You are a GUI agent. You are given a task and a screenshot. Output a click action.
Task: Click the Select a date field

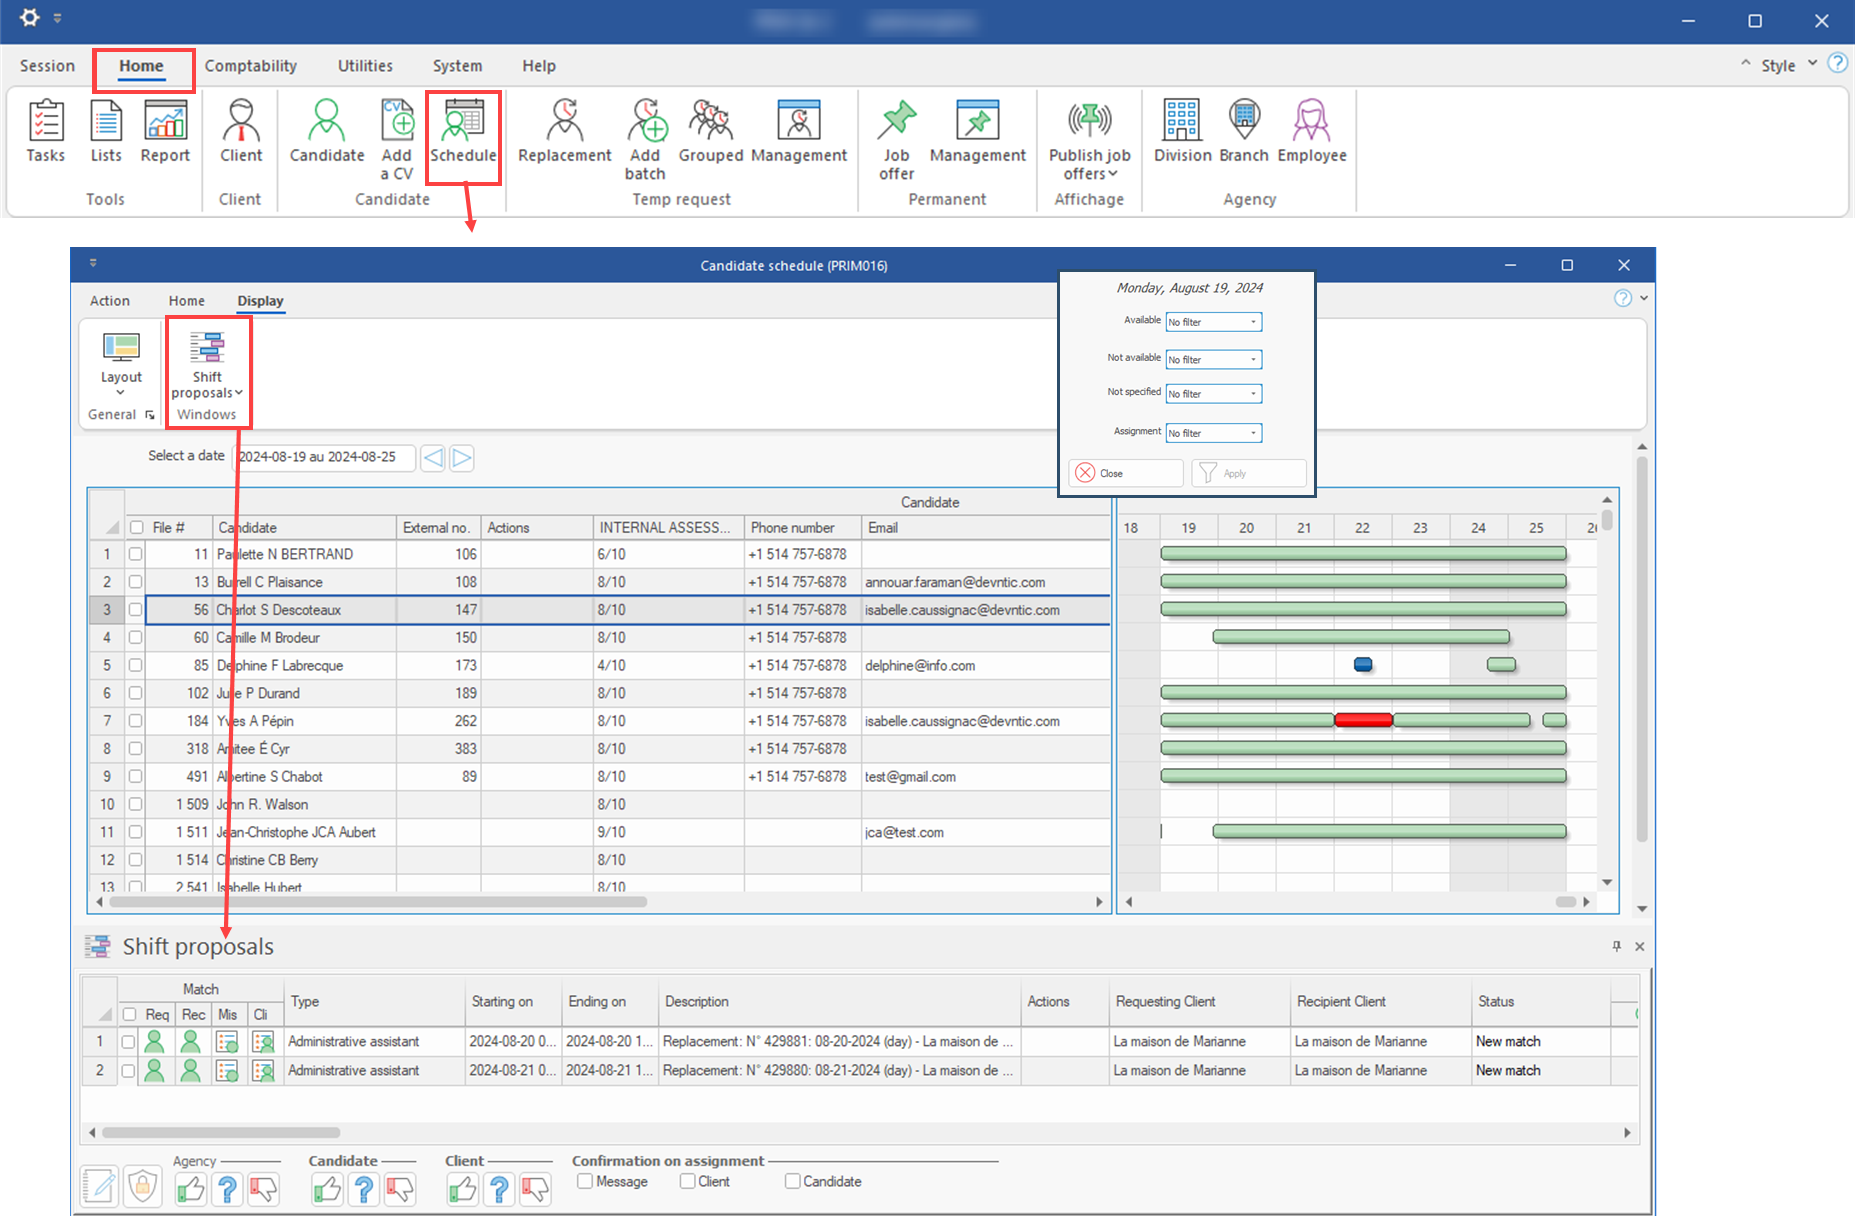tap(324, 457)
